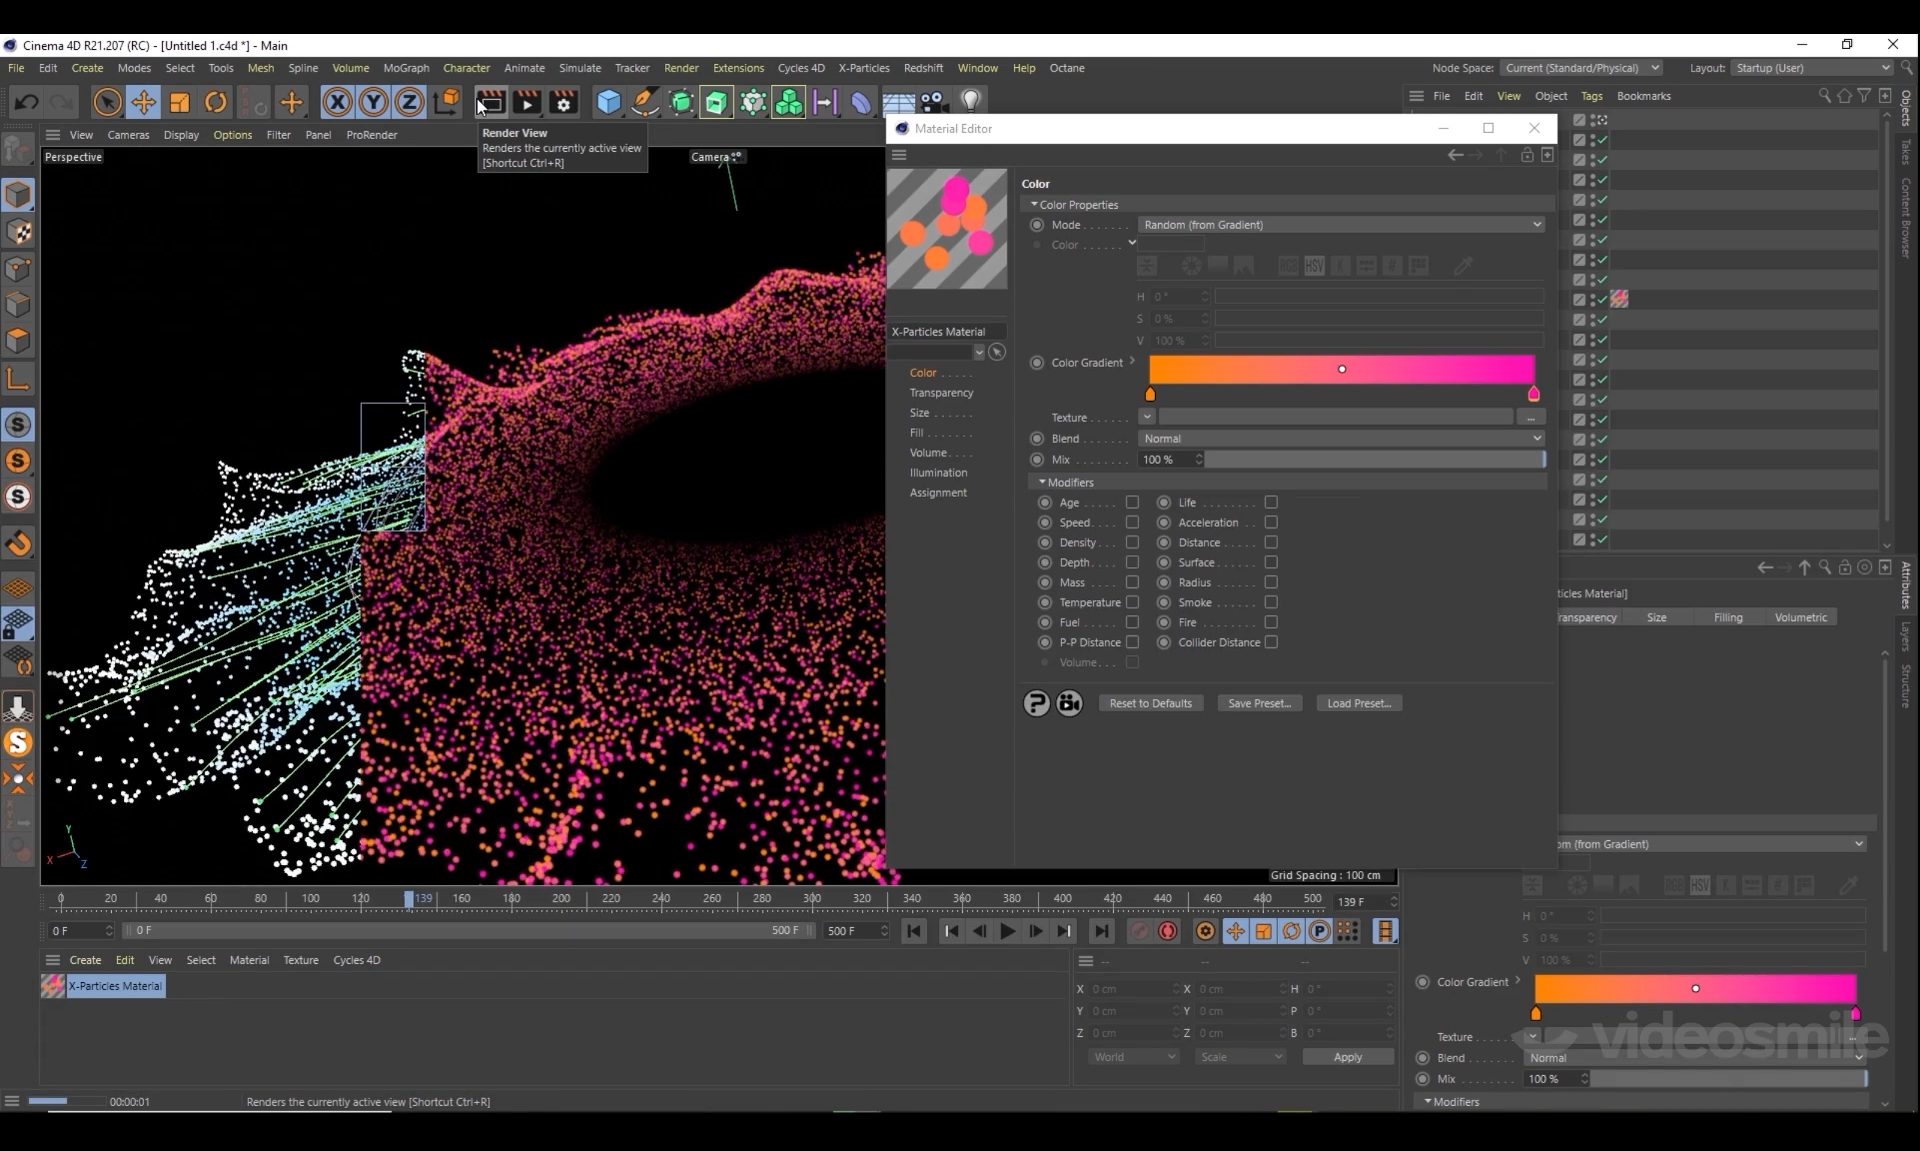Collapse the Modifiers section
The image size is (1920, 1151).
click(1042, 482)
